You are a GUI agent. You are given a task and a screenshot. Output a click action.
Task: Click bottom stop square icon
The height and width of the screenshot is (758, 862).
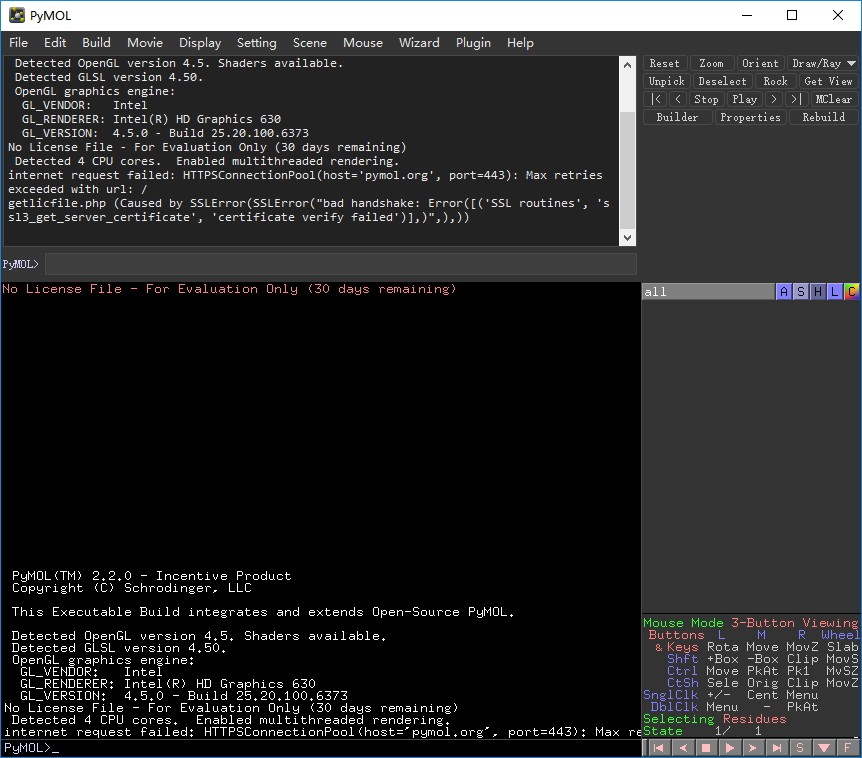coord(706,748)
